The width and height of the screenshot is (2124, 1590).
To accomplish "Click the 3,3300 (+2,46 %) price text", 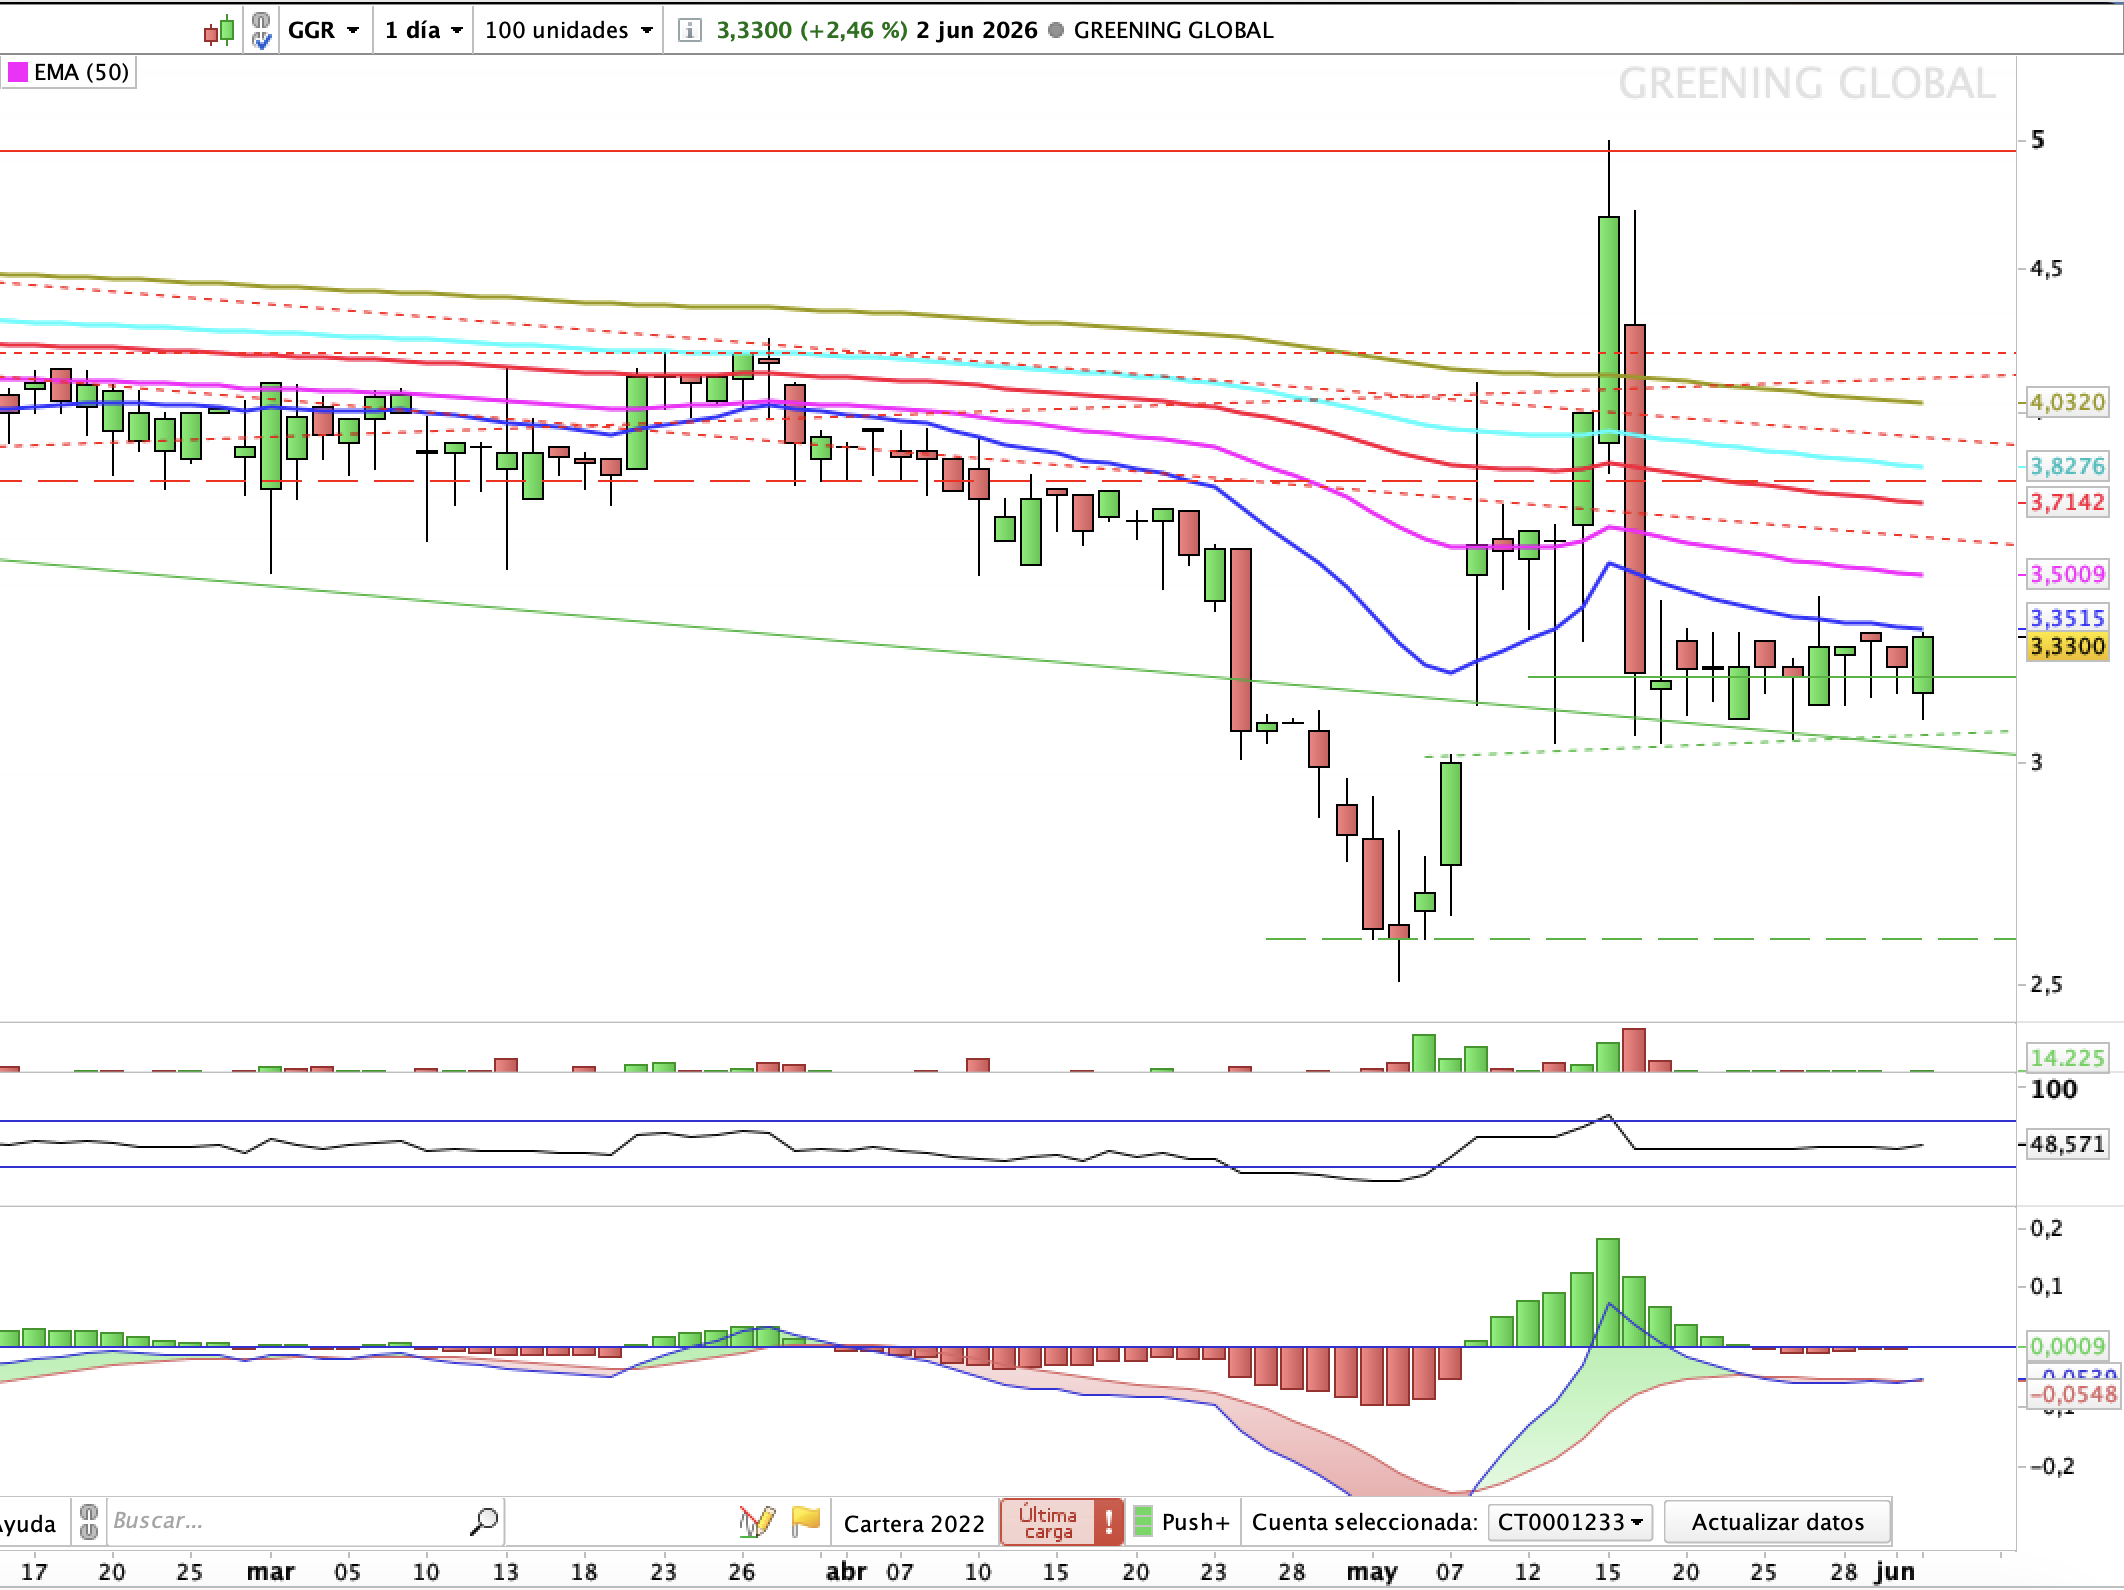I will (812, 30).
